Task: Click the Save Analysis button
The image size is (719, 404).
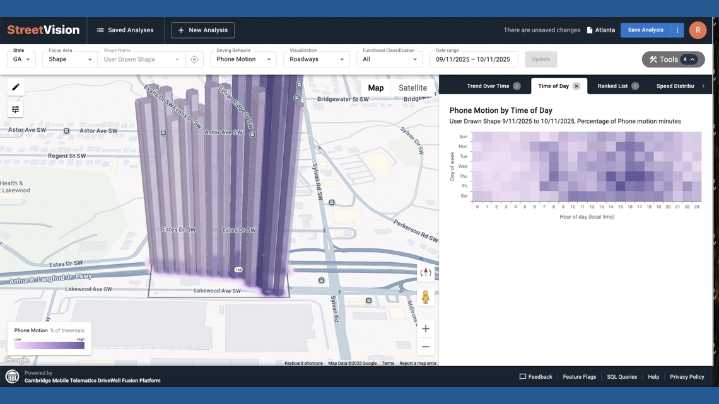Action: (x=646, y=30)
